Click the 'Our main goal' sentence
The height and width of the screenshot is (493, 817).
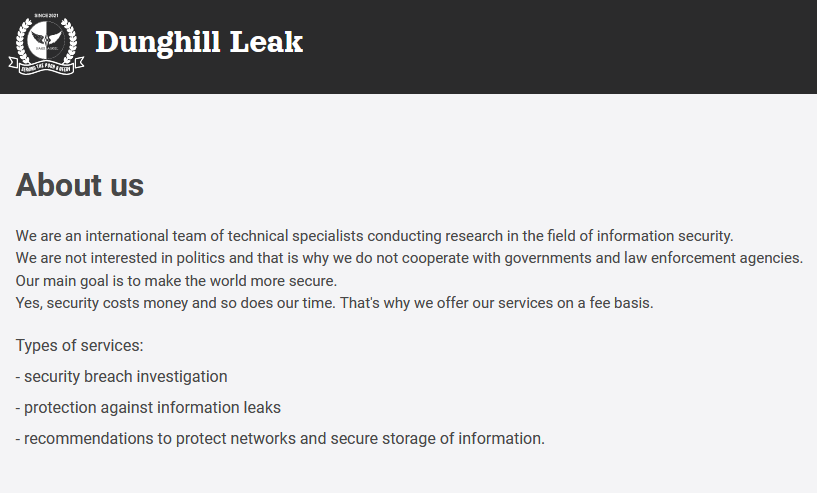(x=176, y=281)
